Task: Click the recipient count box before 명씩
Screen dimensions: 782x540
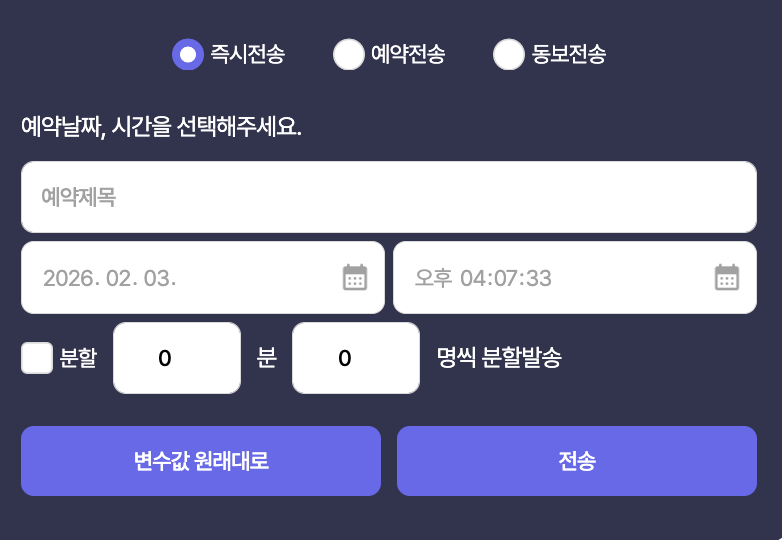Action: click(x=355, y=358)
